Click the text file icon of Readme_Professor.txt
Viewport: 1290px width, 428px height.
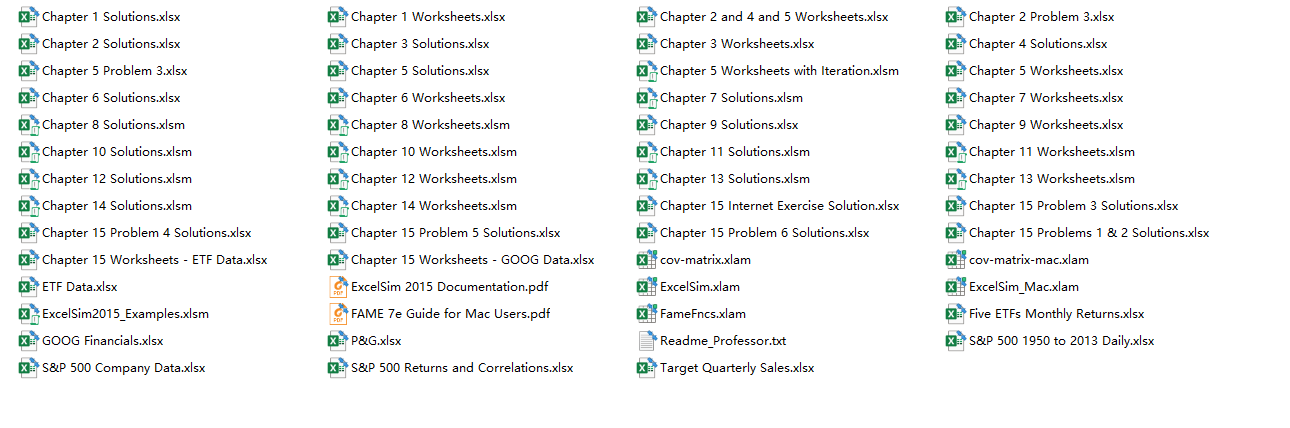646,341
